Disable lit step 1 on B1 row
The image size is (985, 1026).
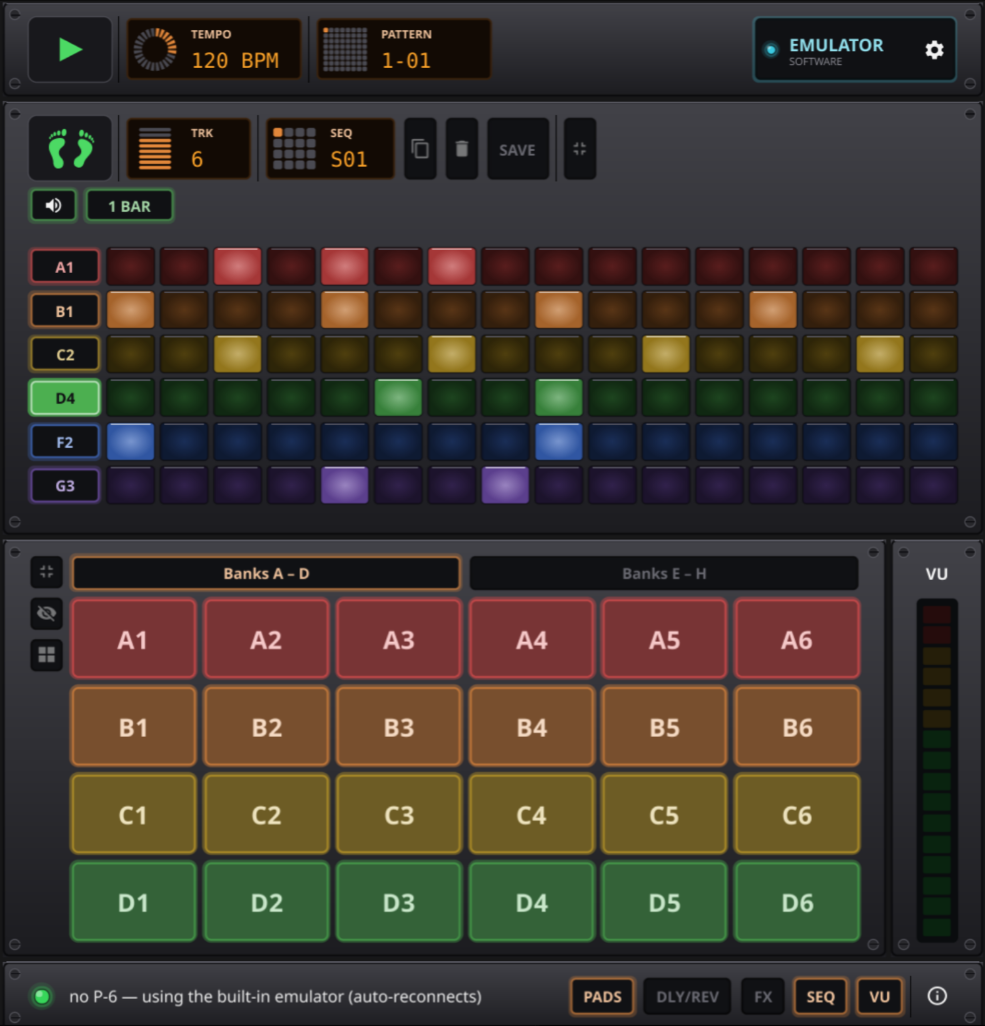[130, 310]
